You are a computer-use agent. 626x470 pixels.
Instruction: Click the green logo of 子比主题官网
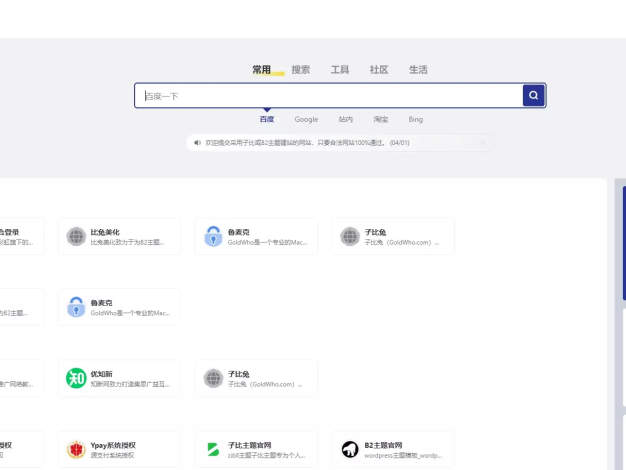(x=213, y=449)
